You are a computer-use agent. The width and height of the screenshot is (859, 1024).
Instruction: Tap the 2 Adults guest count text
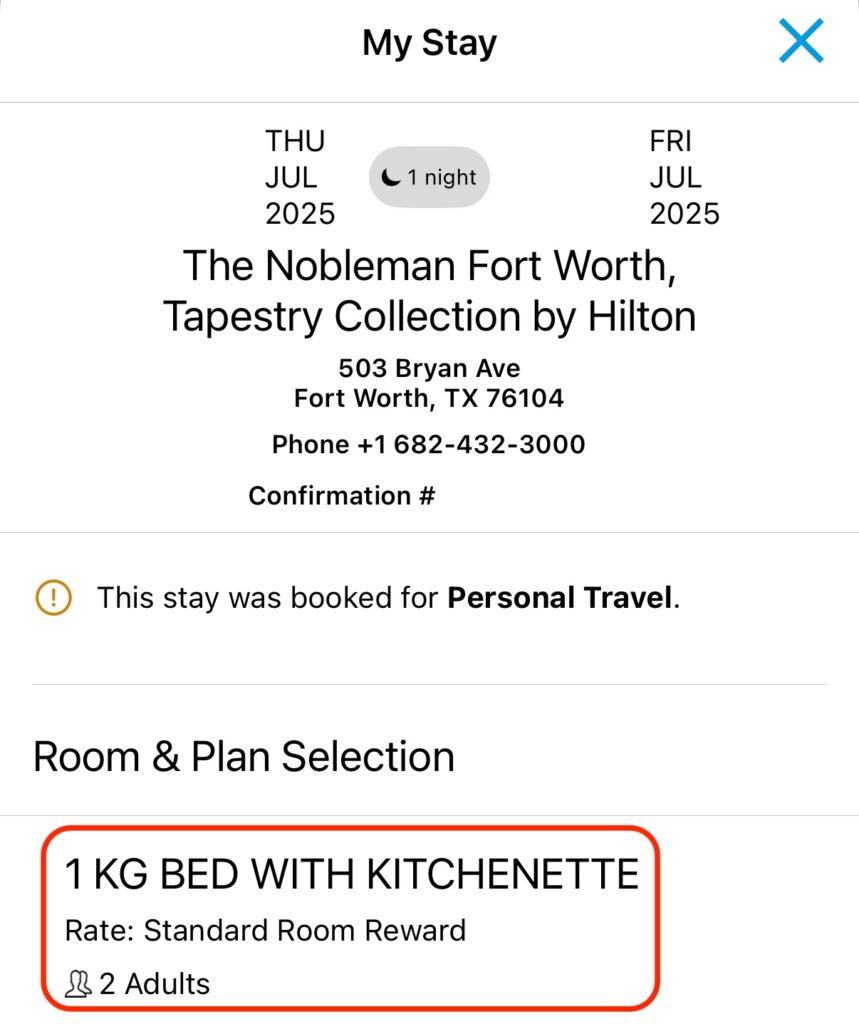(154, 984)
